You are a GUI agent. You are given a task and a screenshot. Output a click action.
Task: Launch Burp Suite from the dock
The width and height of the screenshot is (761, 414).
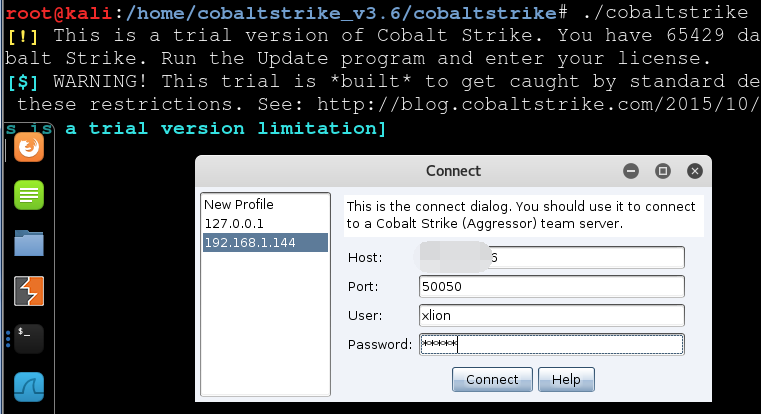tap(29, 291)
